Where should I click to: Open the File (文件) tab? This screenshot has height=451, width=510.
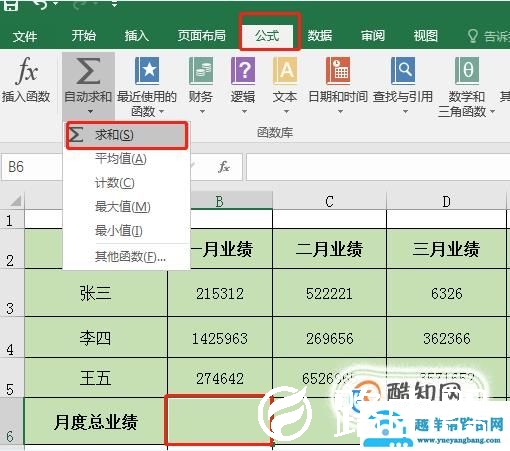coord(25,36)
